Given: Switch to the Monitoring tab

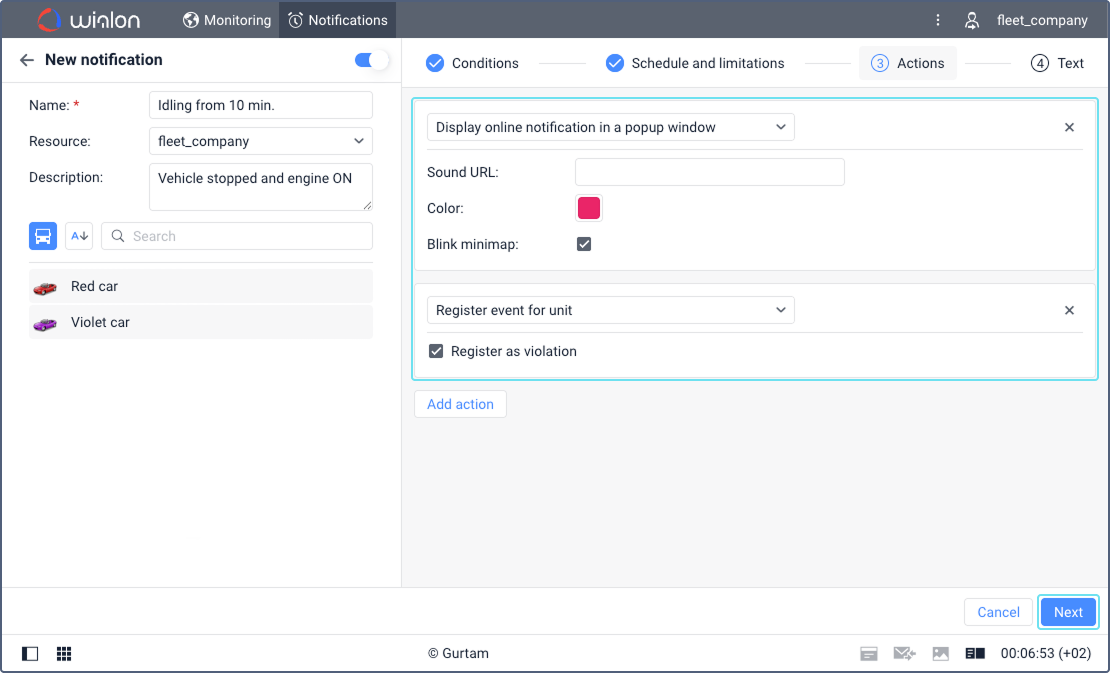Looking at the screenshot, I should point(227,20).
